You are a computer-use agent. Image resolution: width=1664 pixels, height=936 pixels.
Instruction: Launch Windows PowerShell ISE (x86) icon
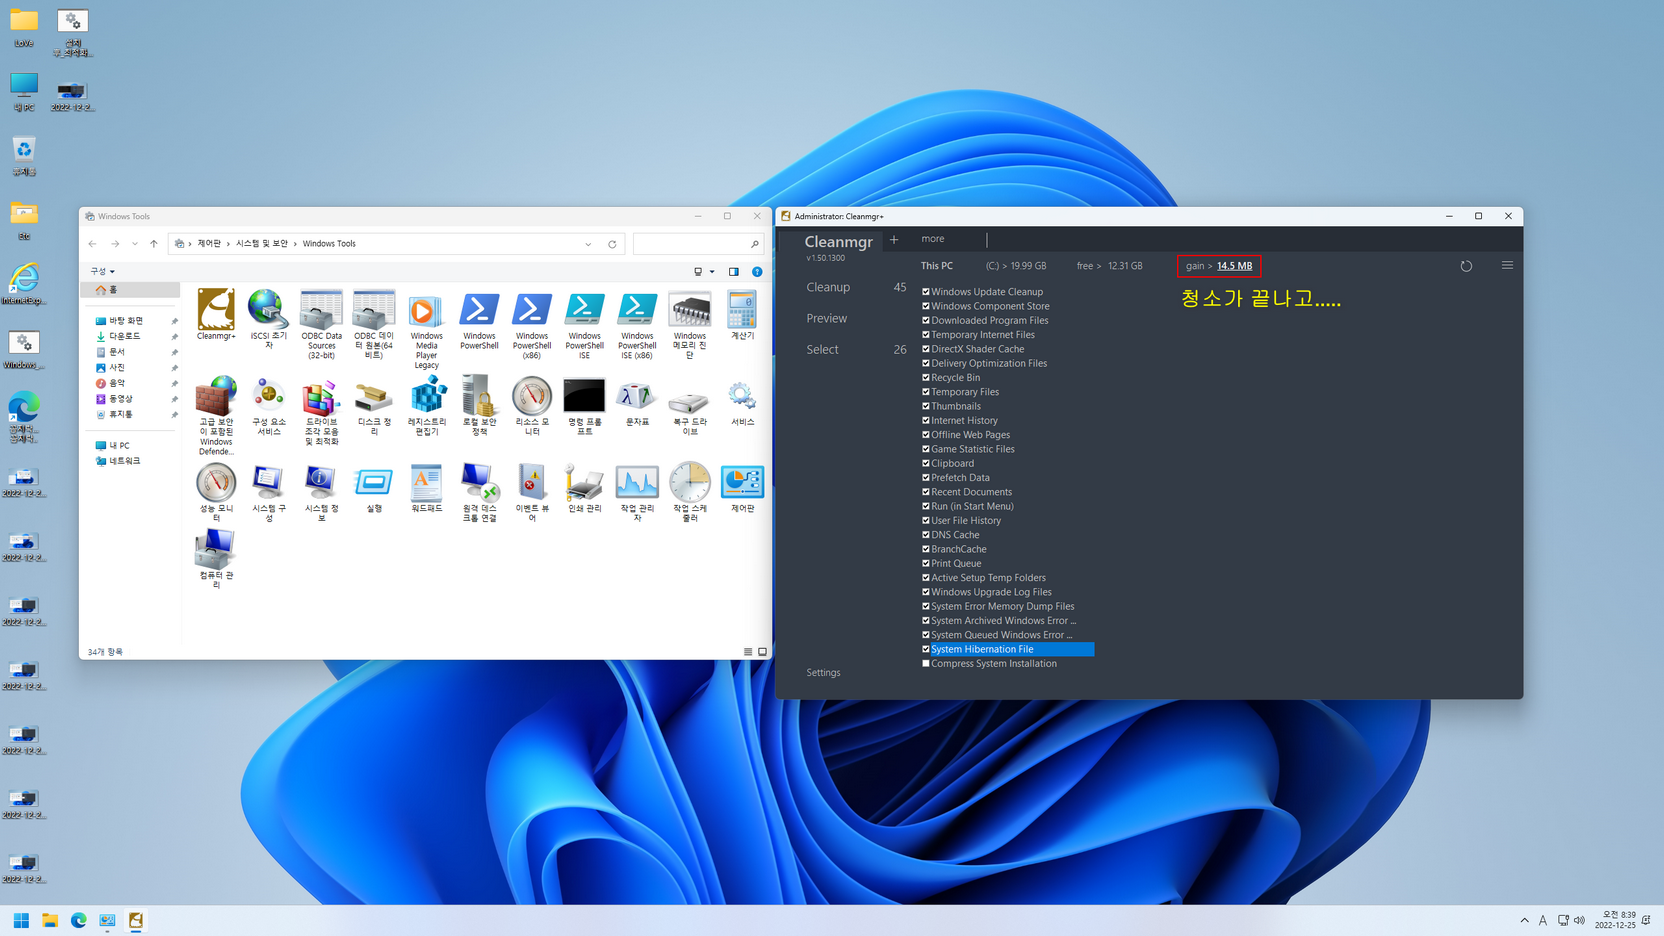coord(637,325)
